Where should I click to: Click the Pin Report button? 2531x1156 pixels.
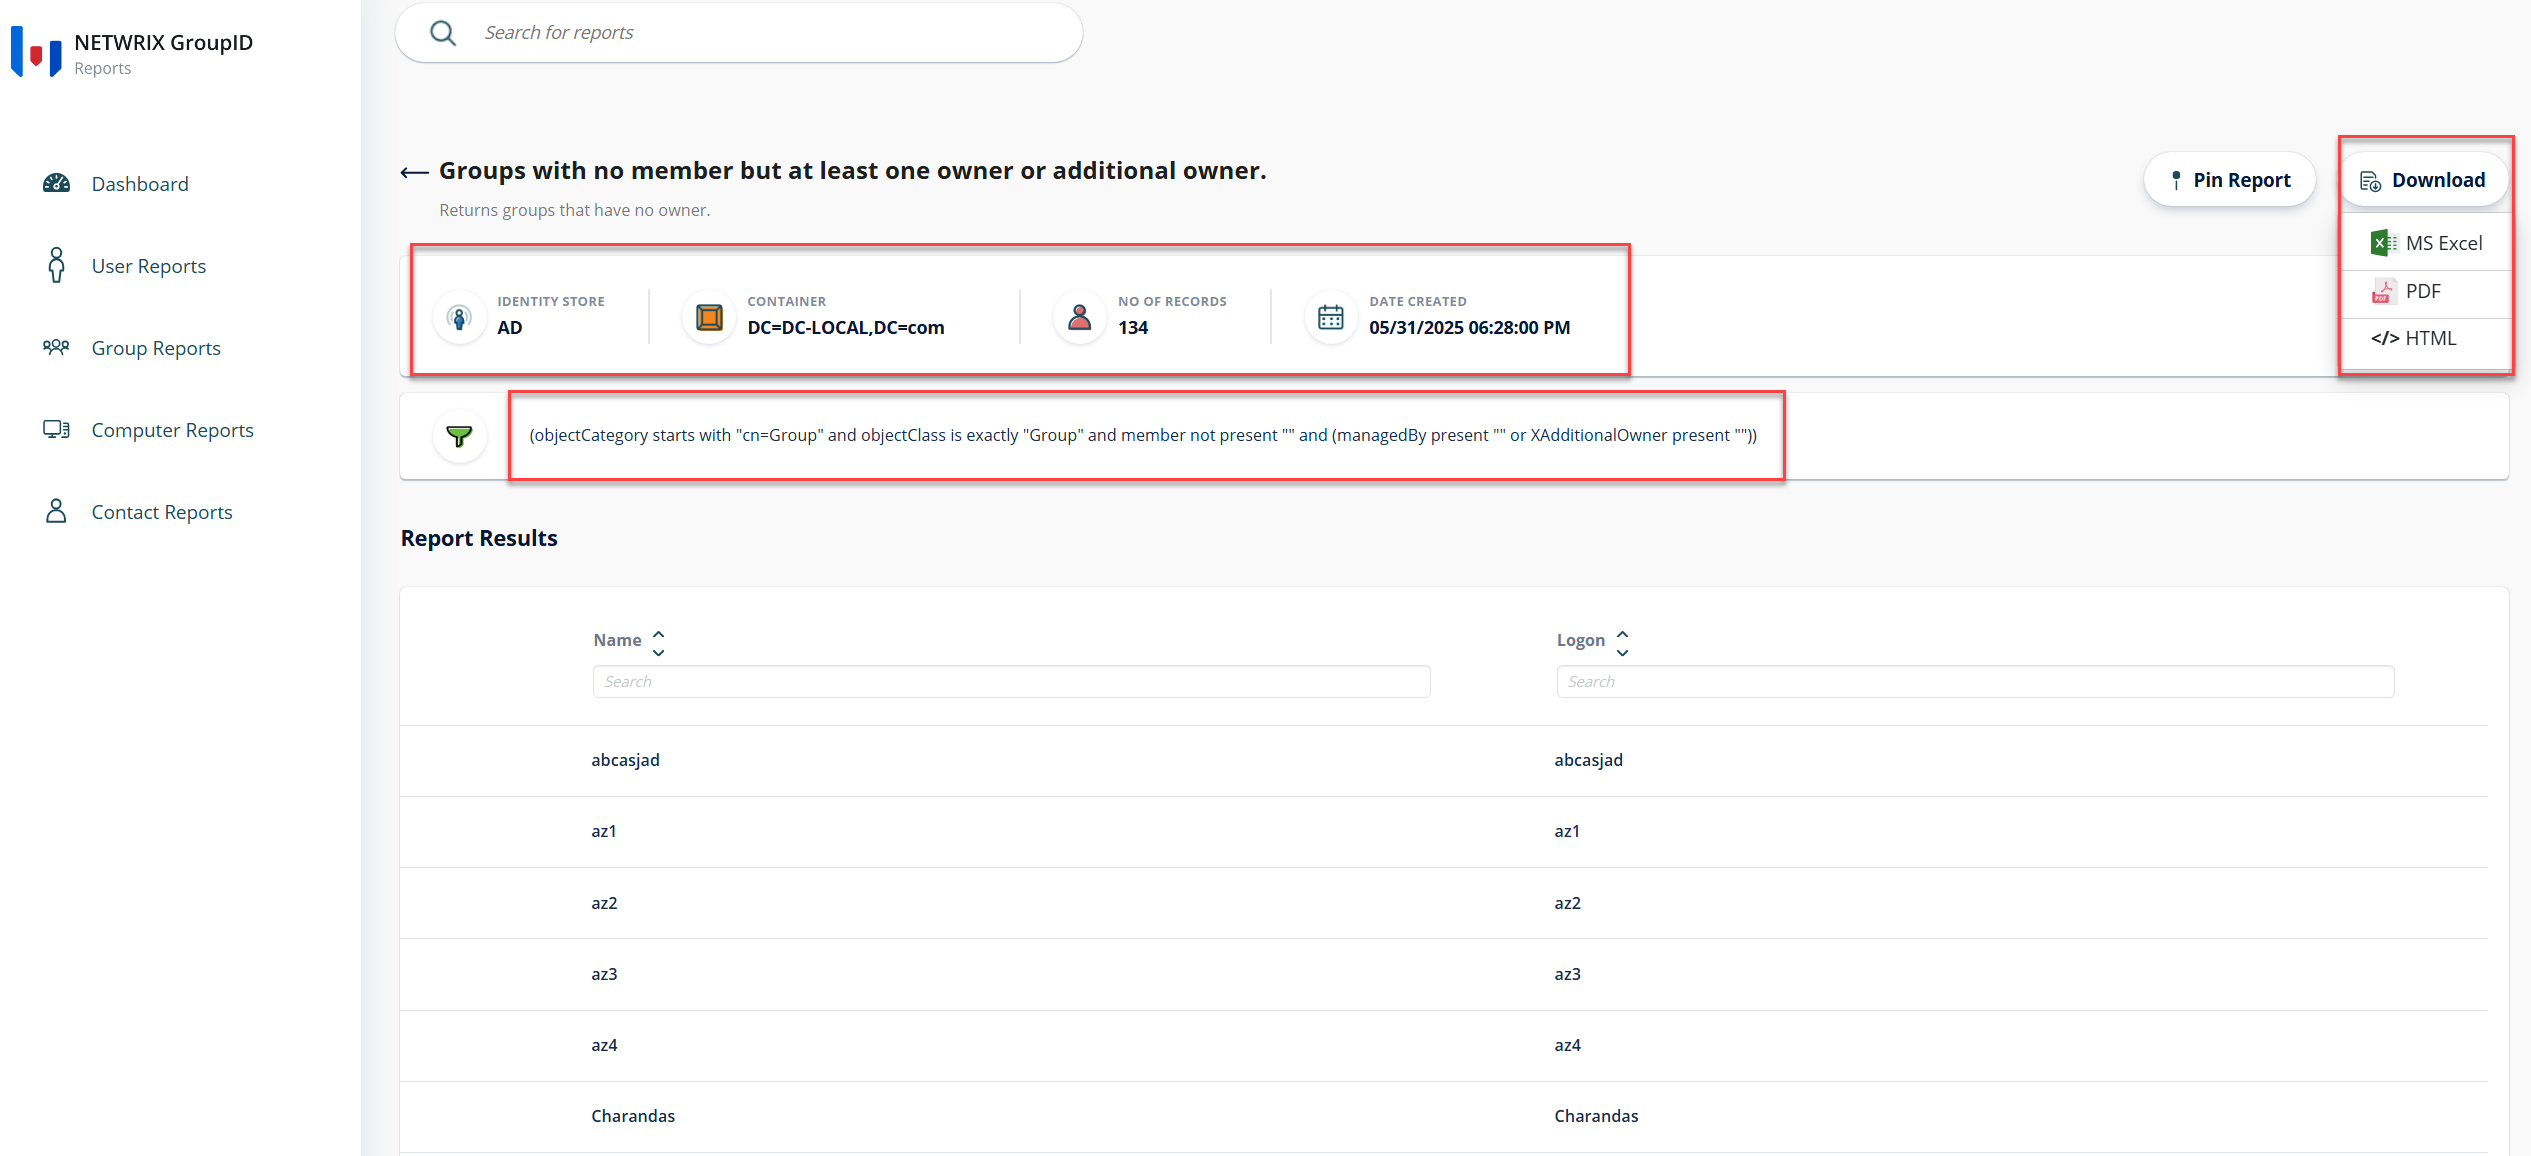pos(2229,180)
